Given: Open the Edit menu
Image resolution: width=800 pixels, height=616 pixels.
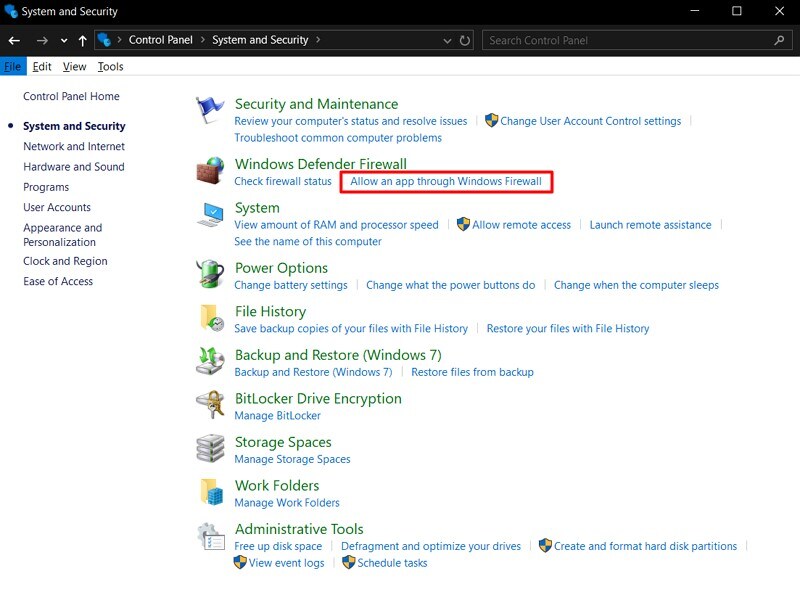Looking at the screenshot, I should pos(42,66).
